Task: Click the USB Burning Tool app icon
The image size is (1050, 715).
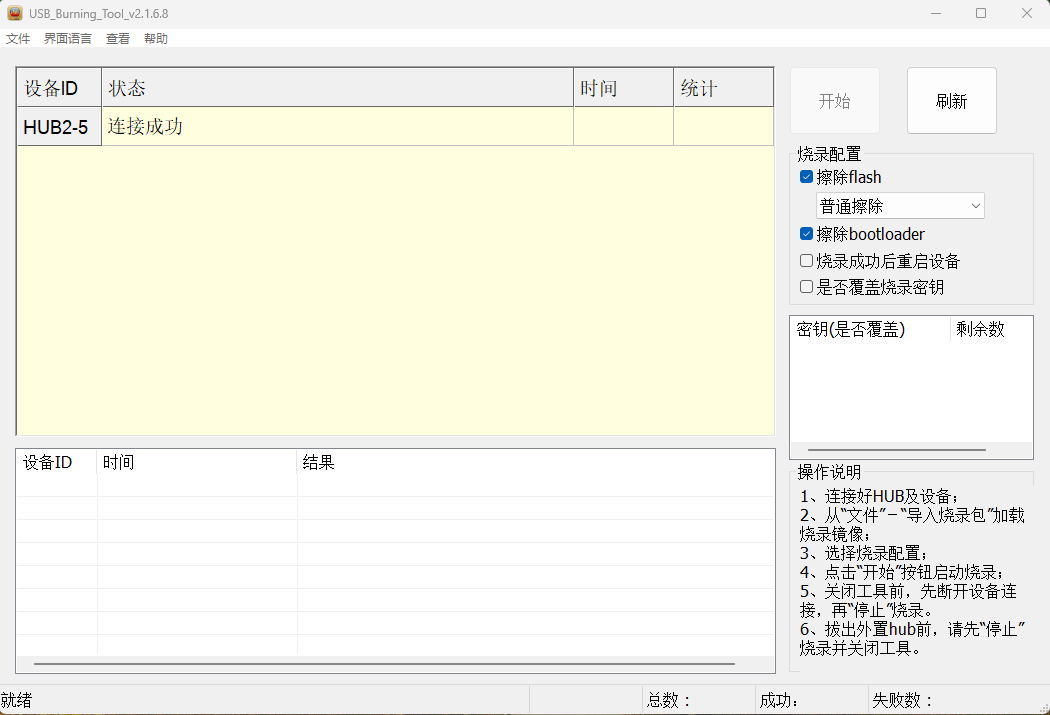Action: [15, 13]
